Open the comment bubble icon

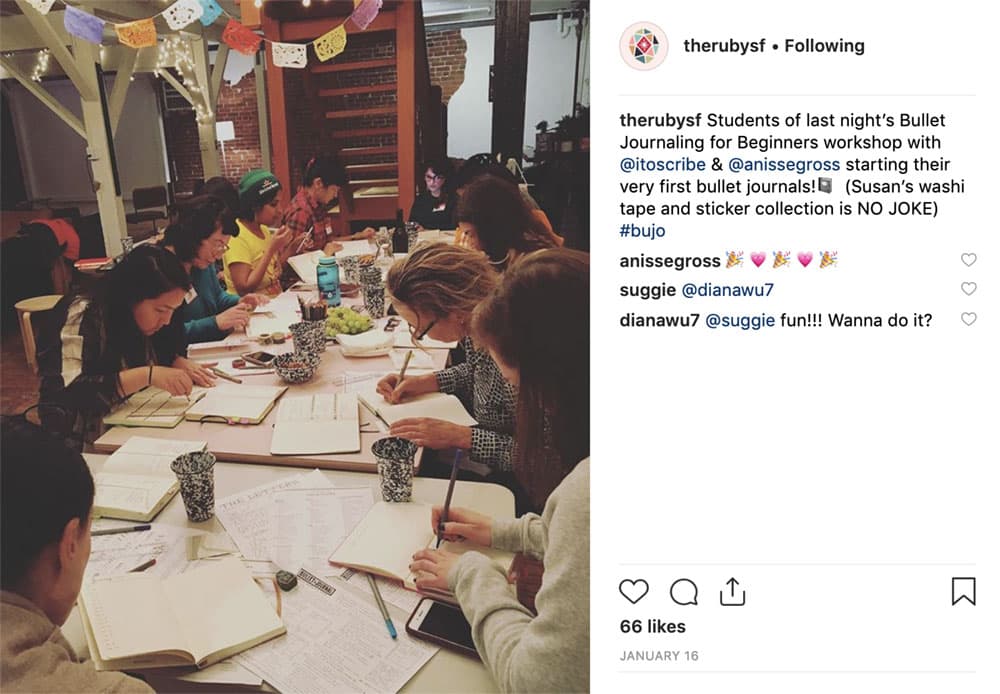tap(684, 592)
